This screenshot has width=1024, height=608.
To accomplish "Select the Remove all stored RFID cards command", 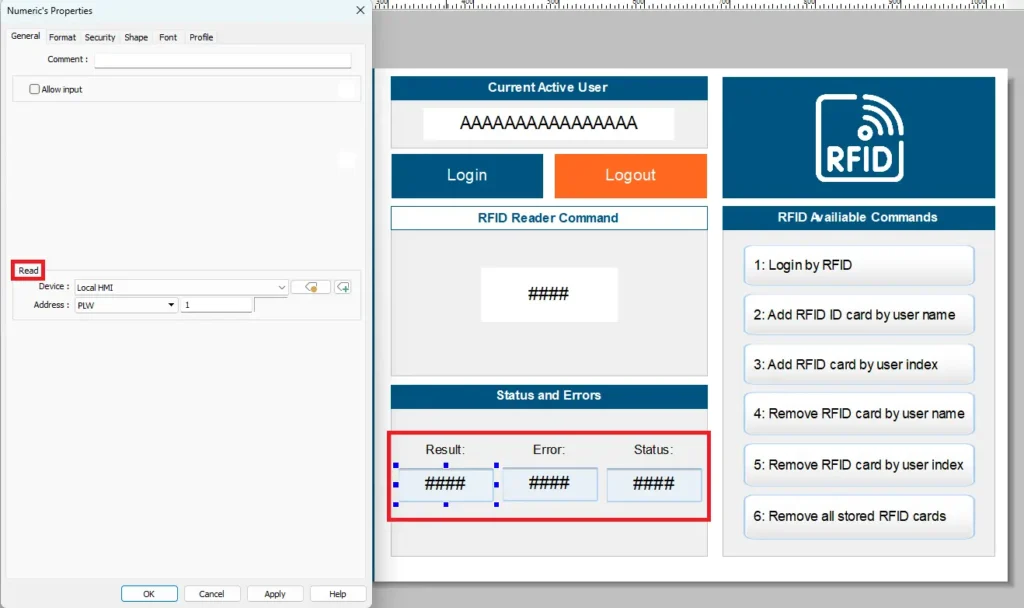I will [858, 516].
